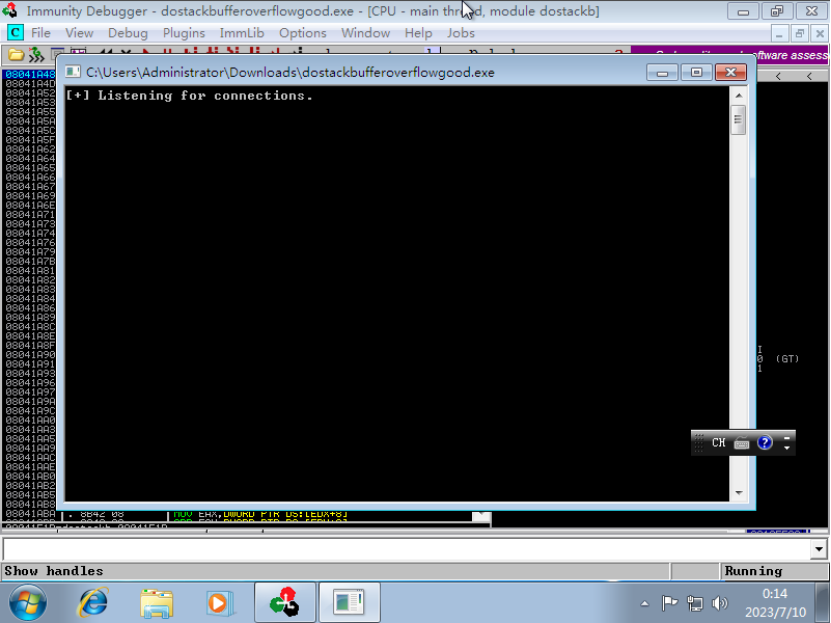The image size is (831, 623).
Task: Select disassembly address 08041A90
Action: tap(30, 354)
